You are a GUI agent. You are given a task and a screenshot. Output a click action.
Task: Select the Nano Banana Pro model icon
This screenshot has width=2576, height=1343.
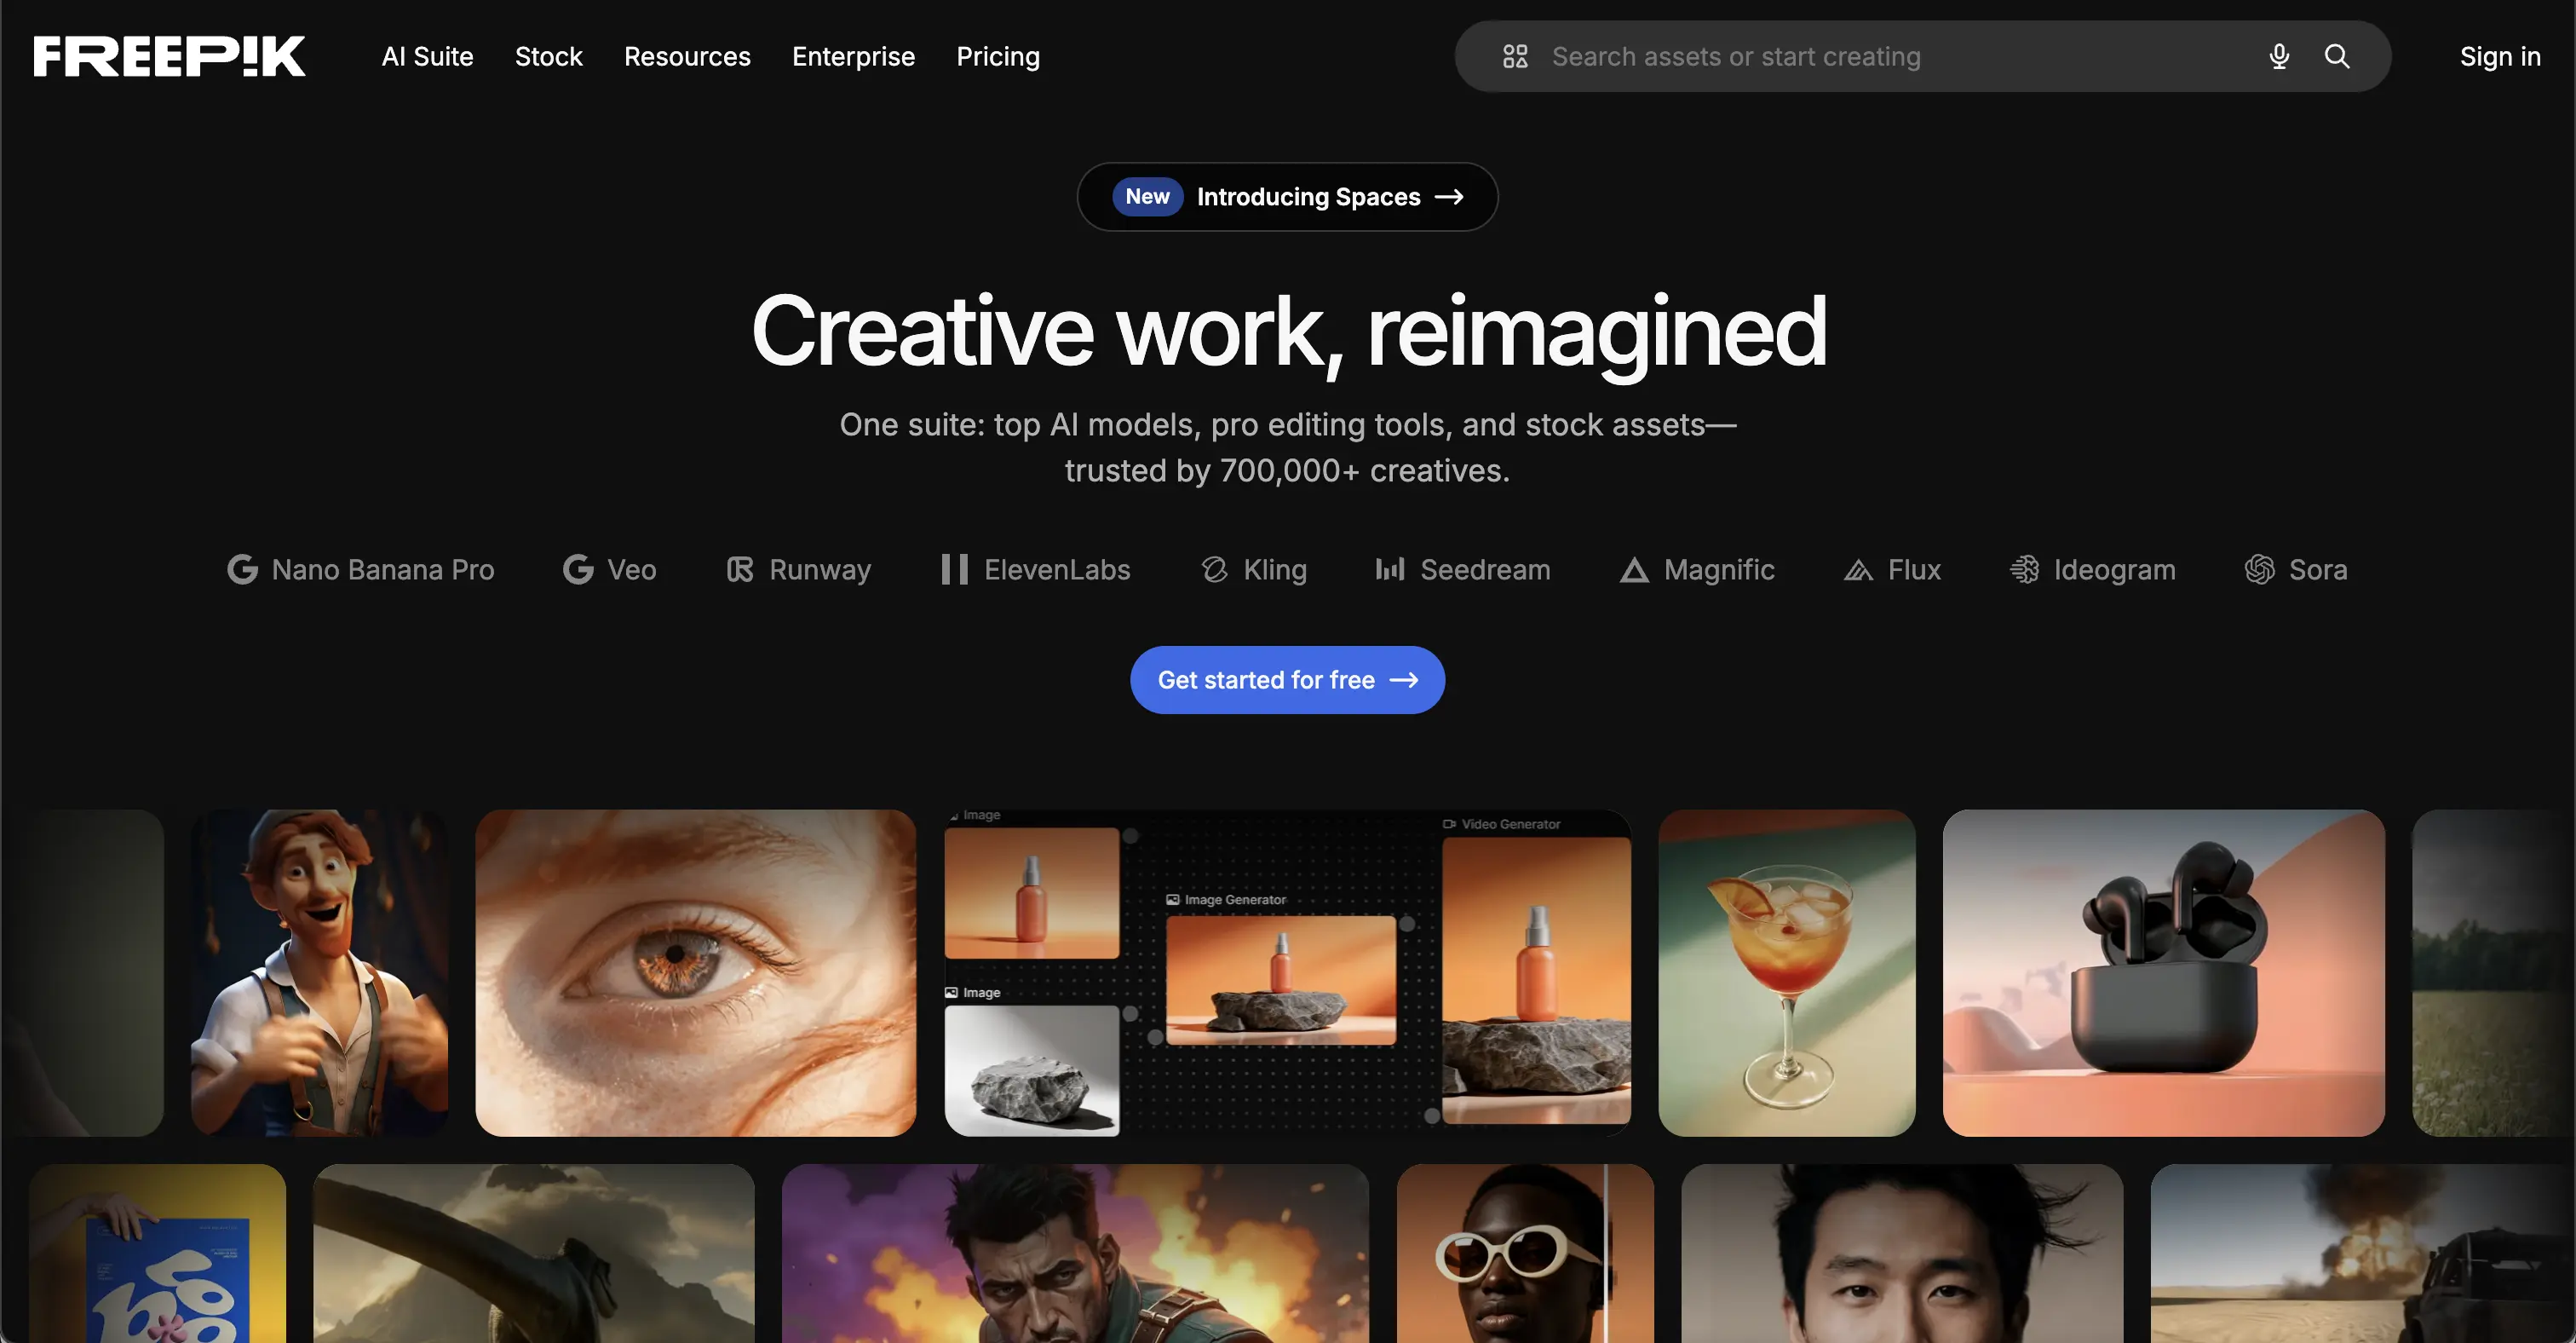click(x=243, y=569)
